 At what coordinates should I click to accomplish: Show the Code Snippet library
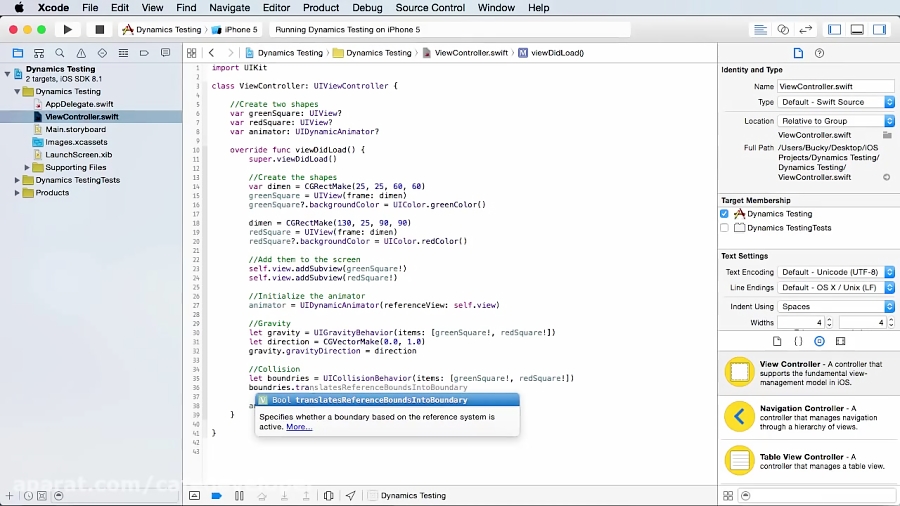click(798, 341)
